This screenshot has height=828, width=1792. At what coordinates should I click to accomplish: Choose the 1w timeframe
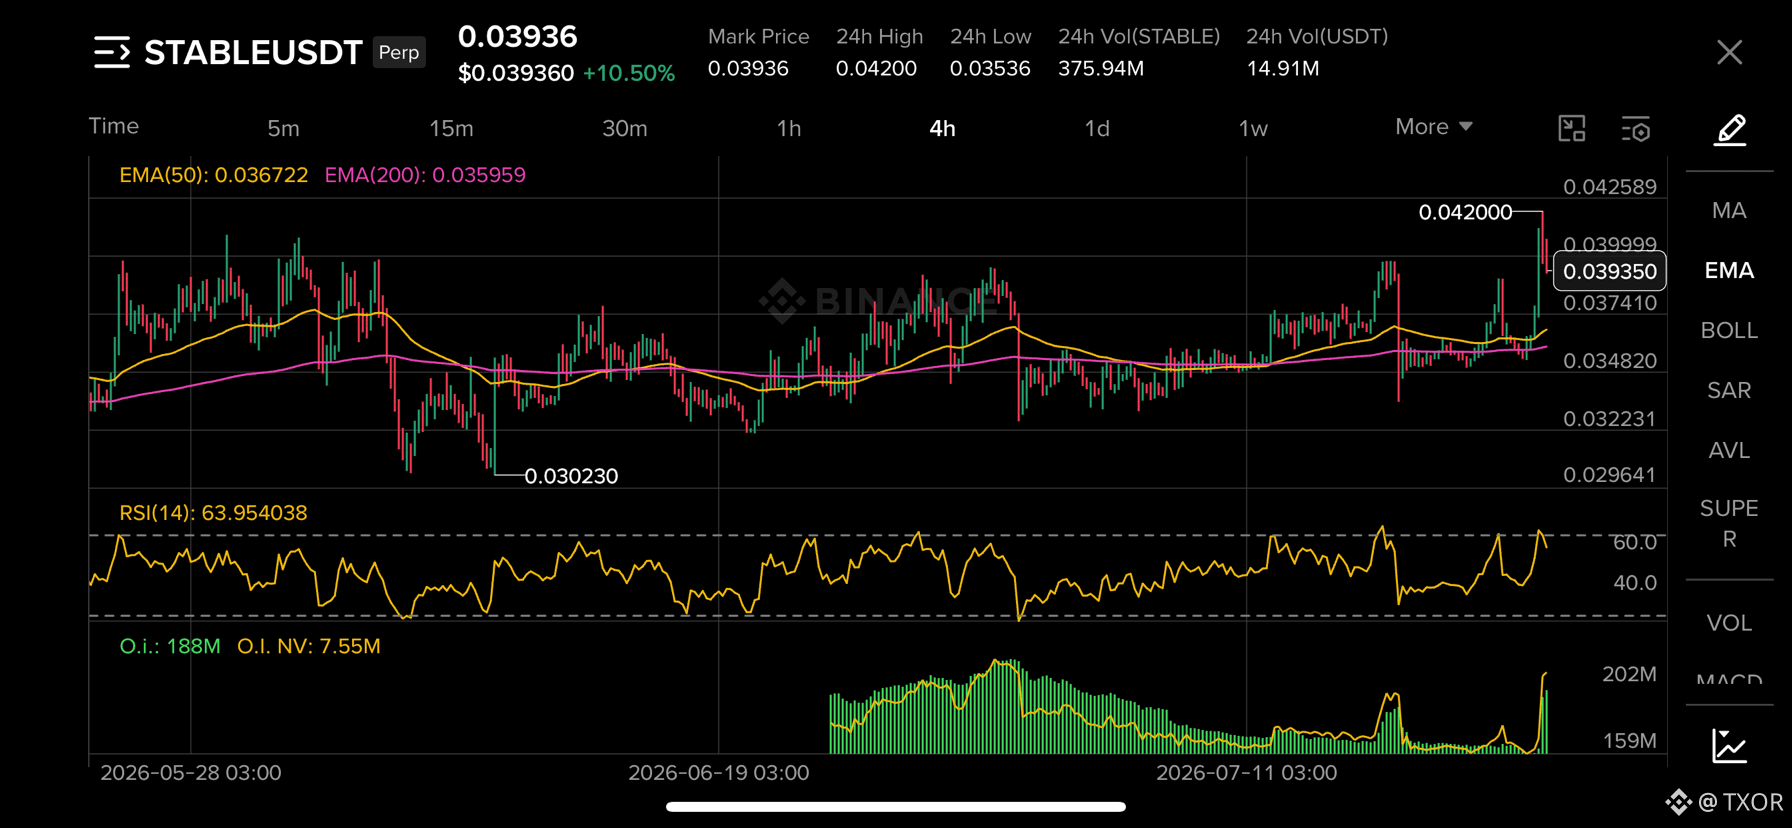[1253, 128]
